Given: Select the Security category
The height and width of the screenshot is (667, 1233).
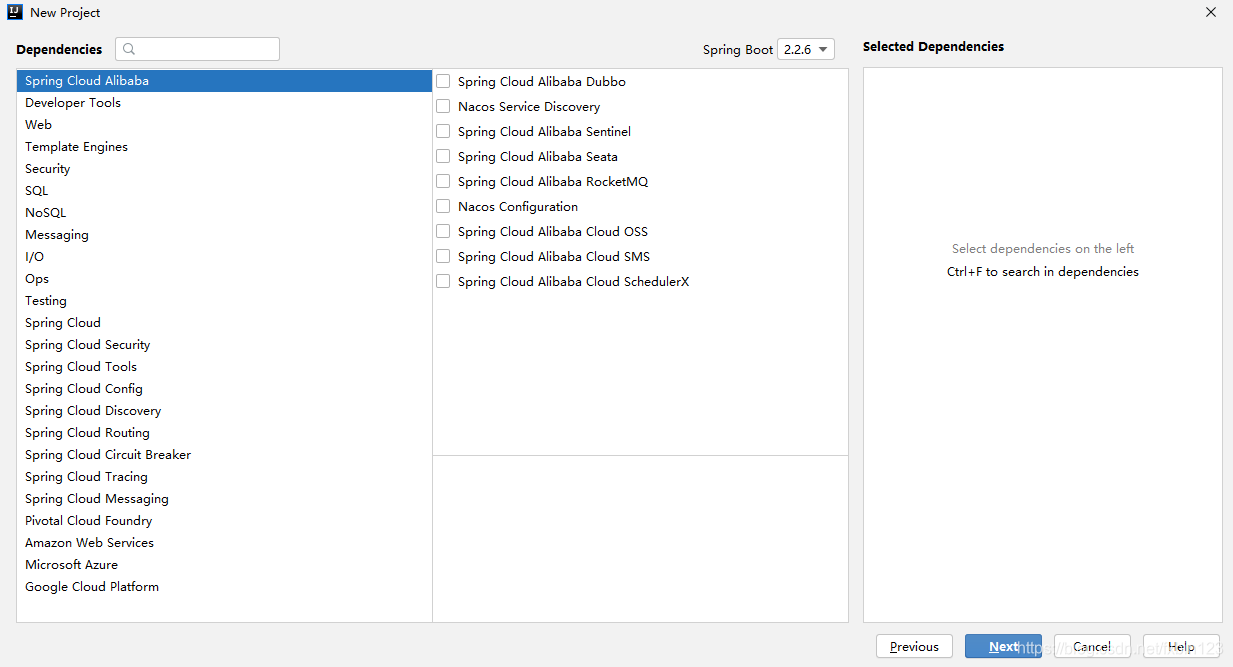Looking at the screenshot, I should tap(224, 169).
